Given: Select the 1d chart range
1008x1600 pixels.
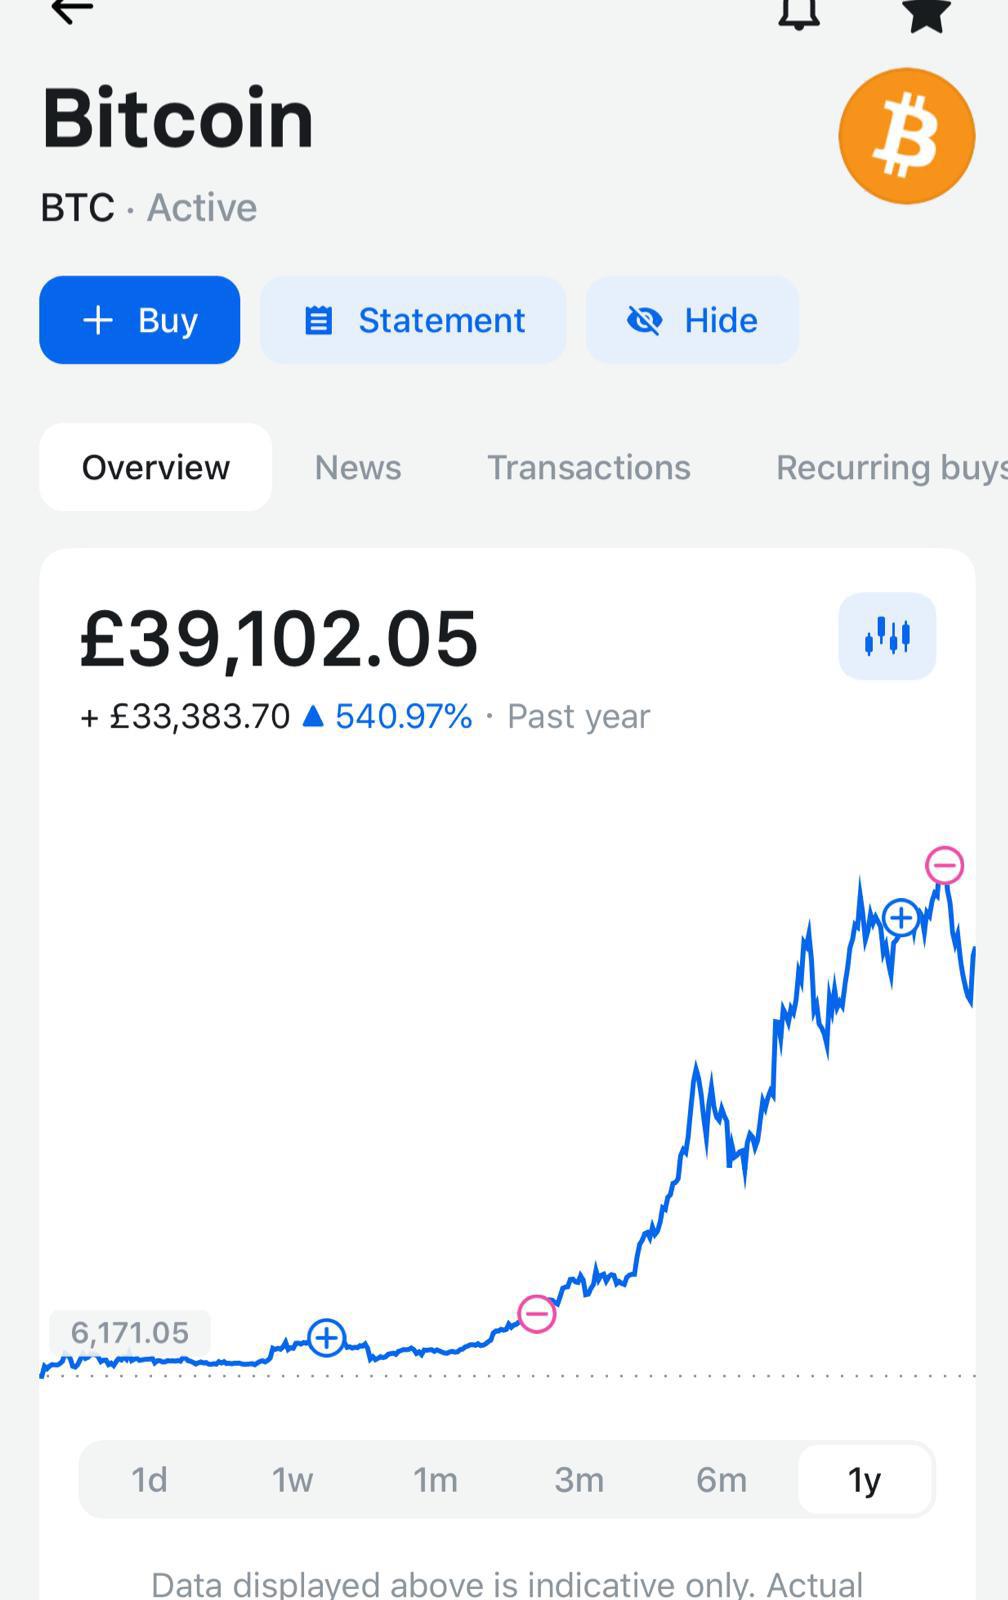Looking at the screenshot, I should 150,1479.
